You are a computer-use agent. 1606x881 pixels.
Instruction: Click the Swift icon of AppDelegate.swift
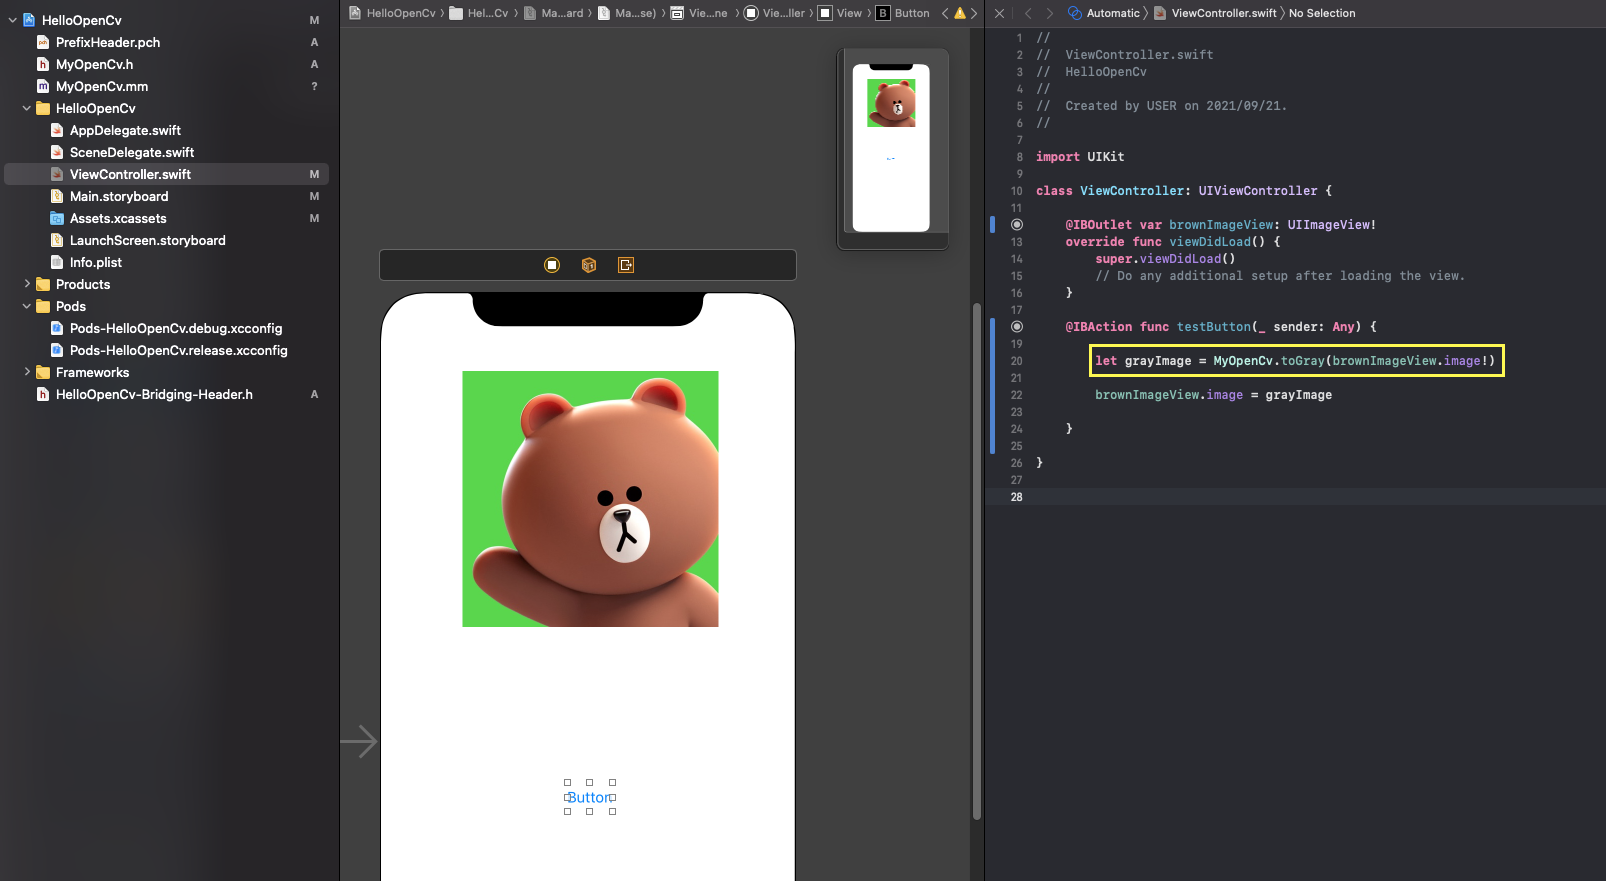57,130
